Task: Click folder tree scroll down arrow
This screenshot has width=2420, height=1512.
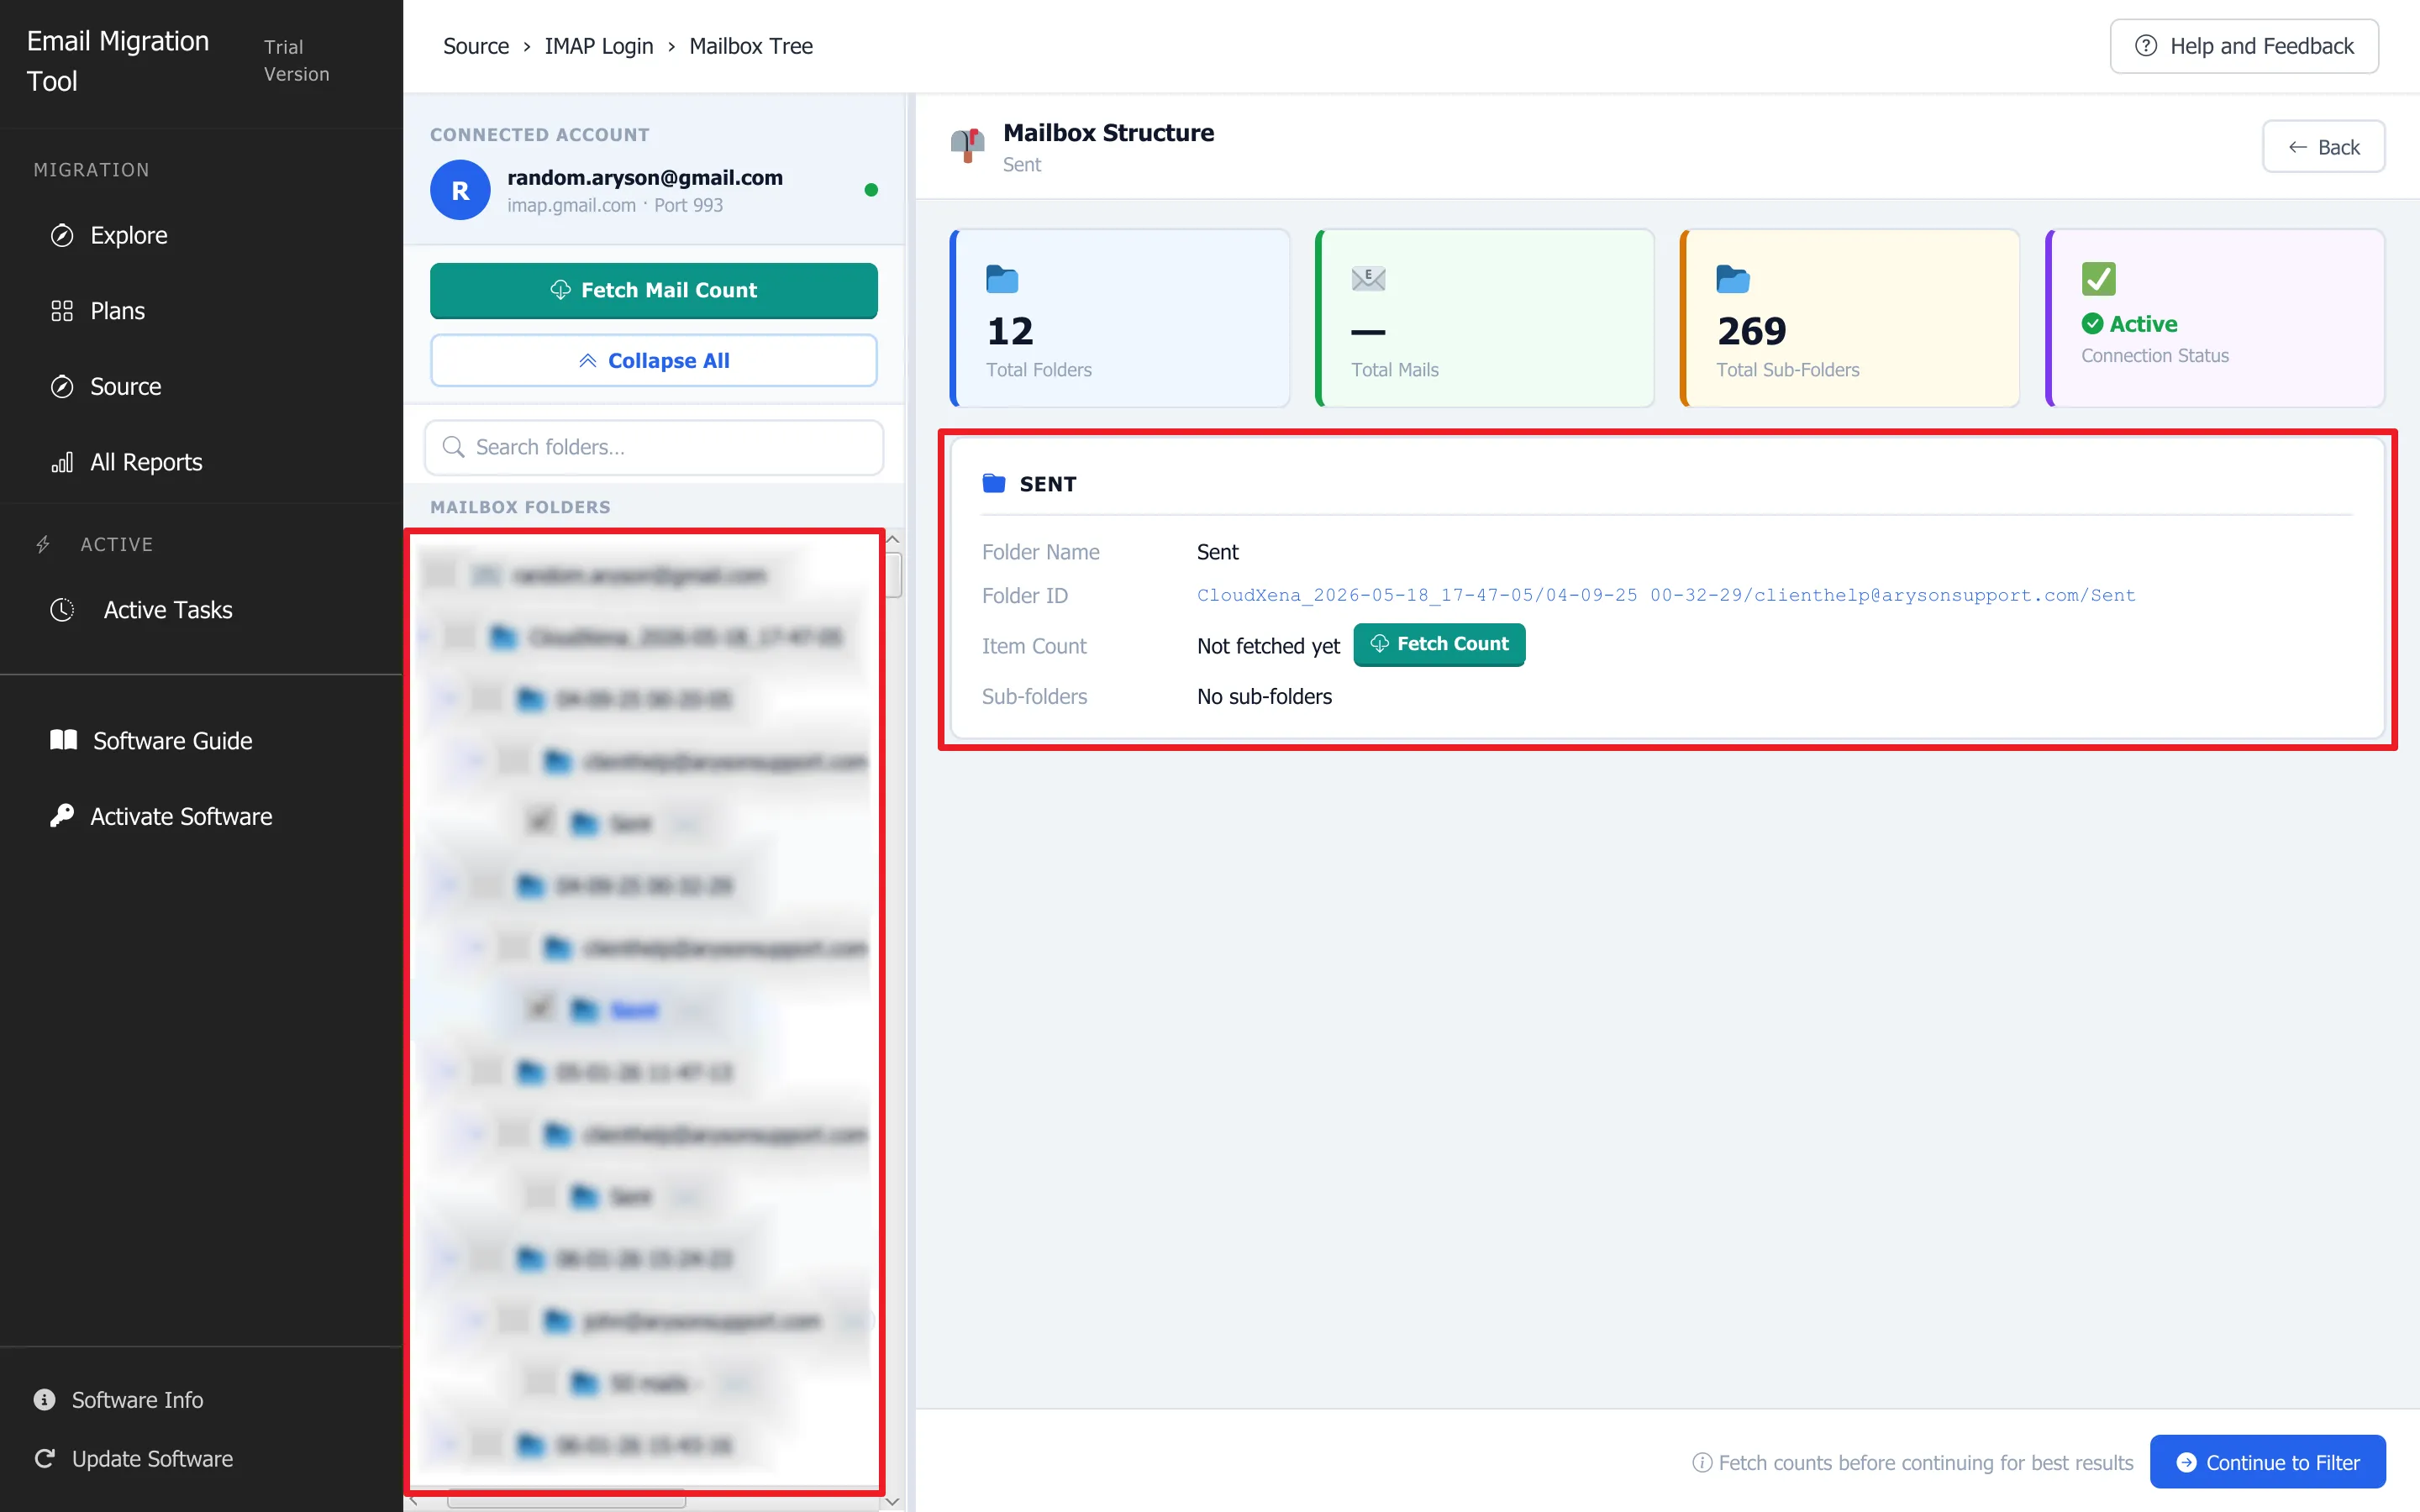Action: pos(893,1501)
